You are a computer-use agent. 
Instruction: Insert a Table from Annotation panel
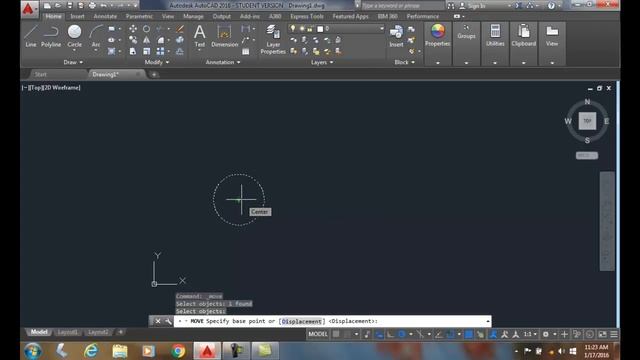(245, 51)
